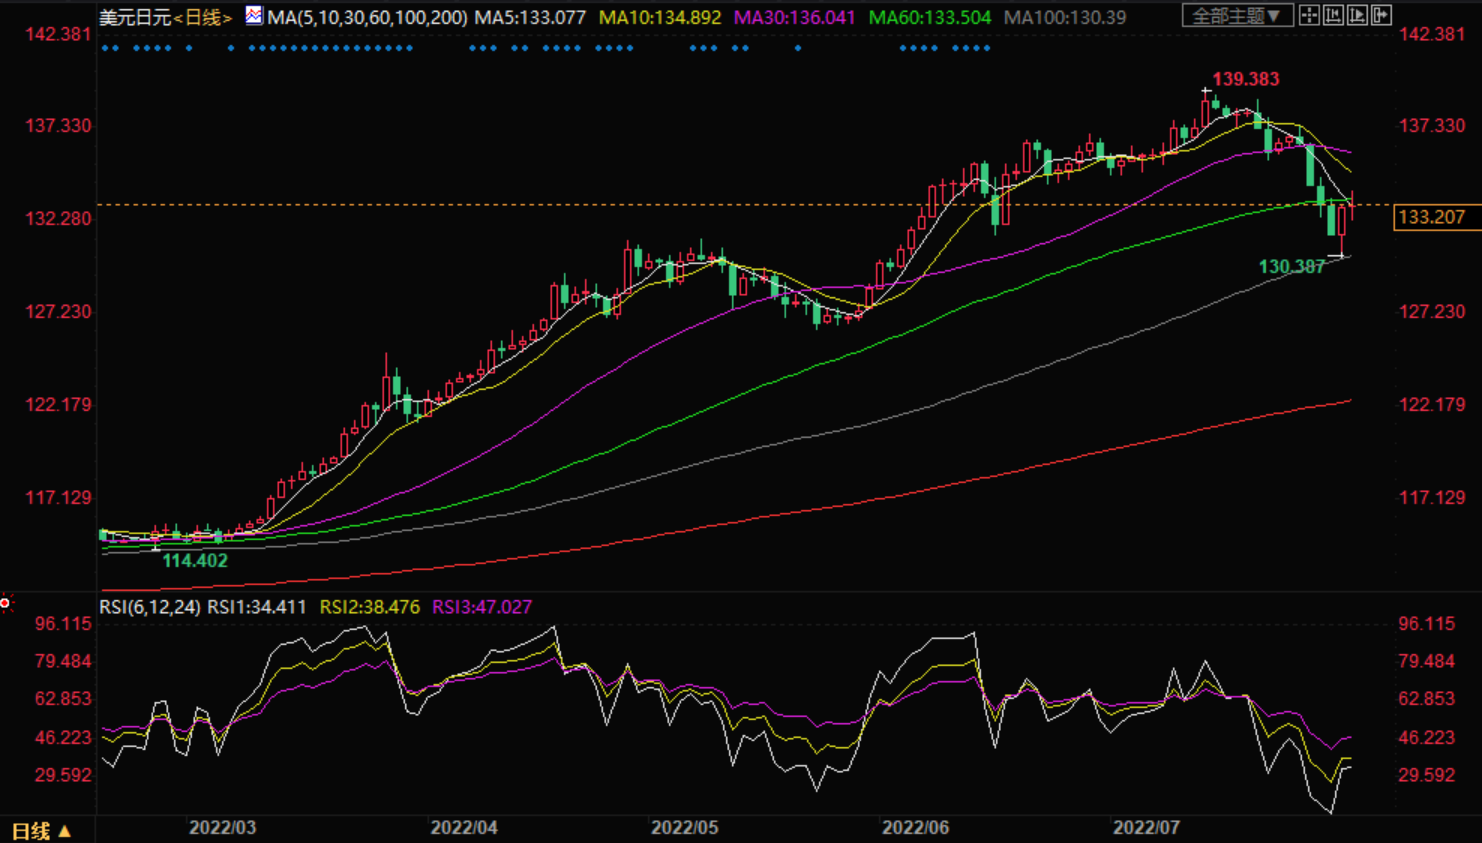Image resolution: width=1482 pixels, height=843 pixels.
Task: Click the 114.402 low price marker
Action: point(195,561)
